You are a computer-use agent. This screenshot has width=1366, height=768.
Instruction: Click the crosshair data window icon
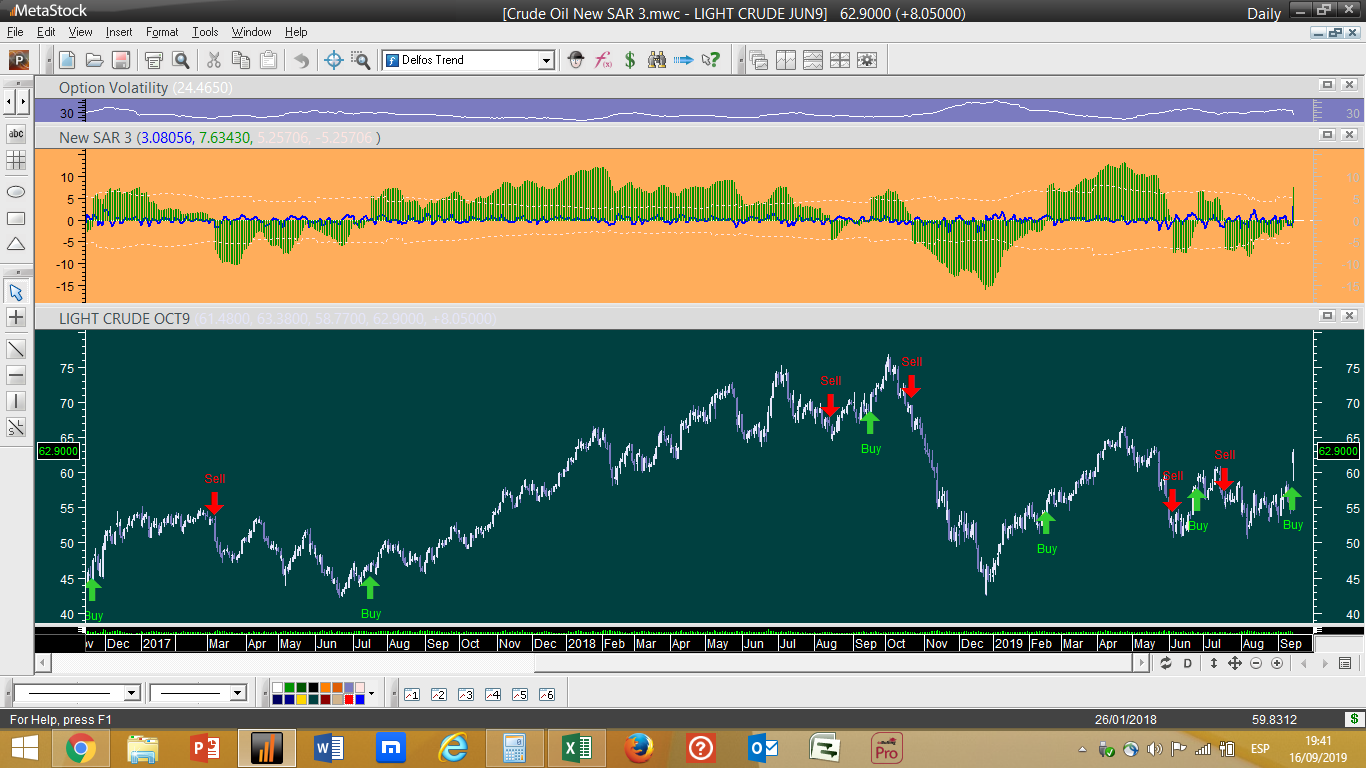(x=335, y=60)
